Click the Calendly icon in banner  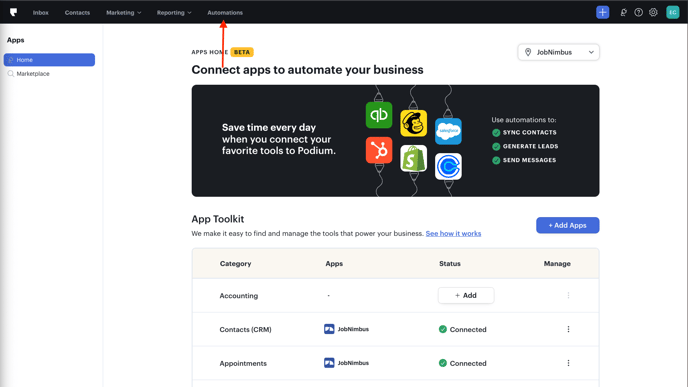tap(448, 166)
